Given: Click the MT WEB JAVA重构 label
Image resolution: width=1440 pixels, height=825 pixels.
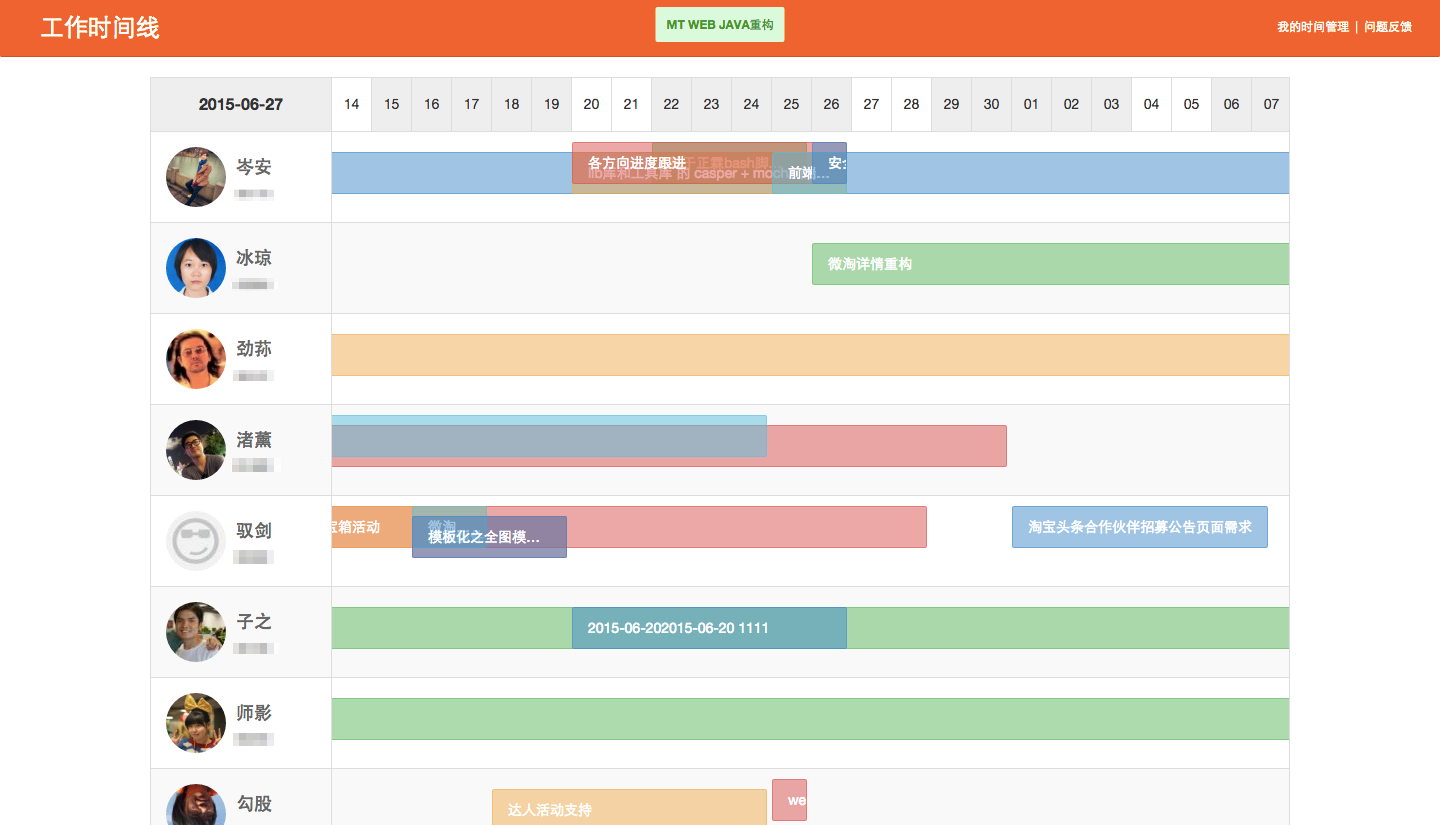Looking at the screenshot, I should [x=720, y=25].
